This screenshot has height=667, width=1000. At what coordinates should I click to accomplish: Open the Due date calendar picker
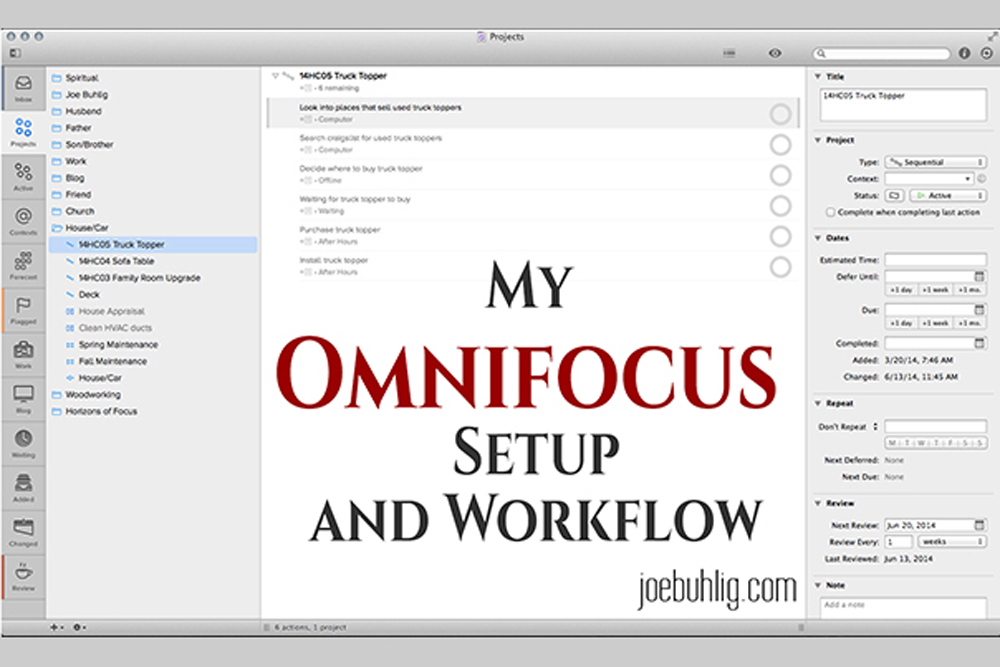coord(980,309)
